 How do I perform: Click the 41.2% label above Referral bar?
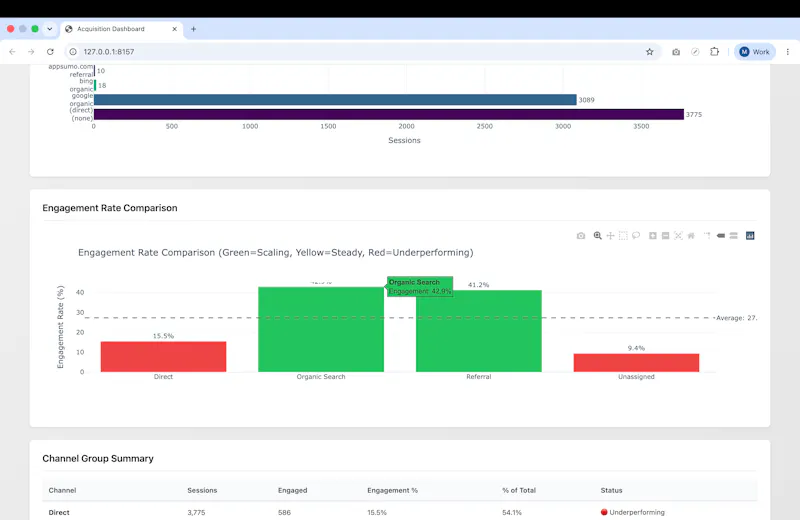click(479, 285)
